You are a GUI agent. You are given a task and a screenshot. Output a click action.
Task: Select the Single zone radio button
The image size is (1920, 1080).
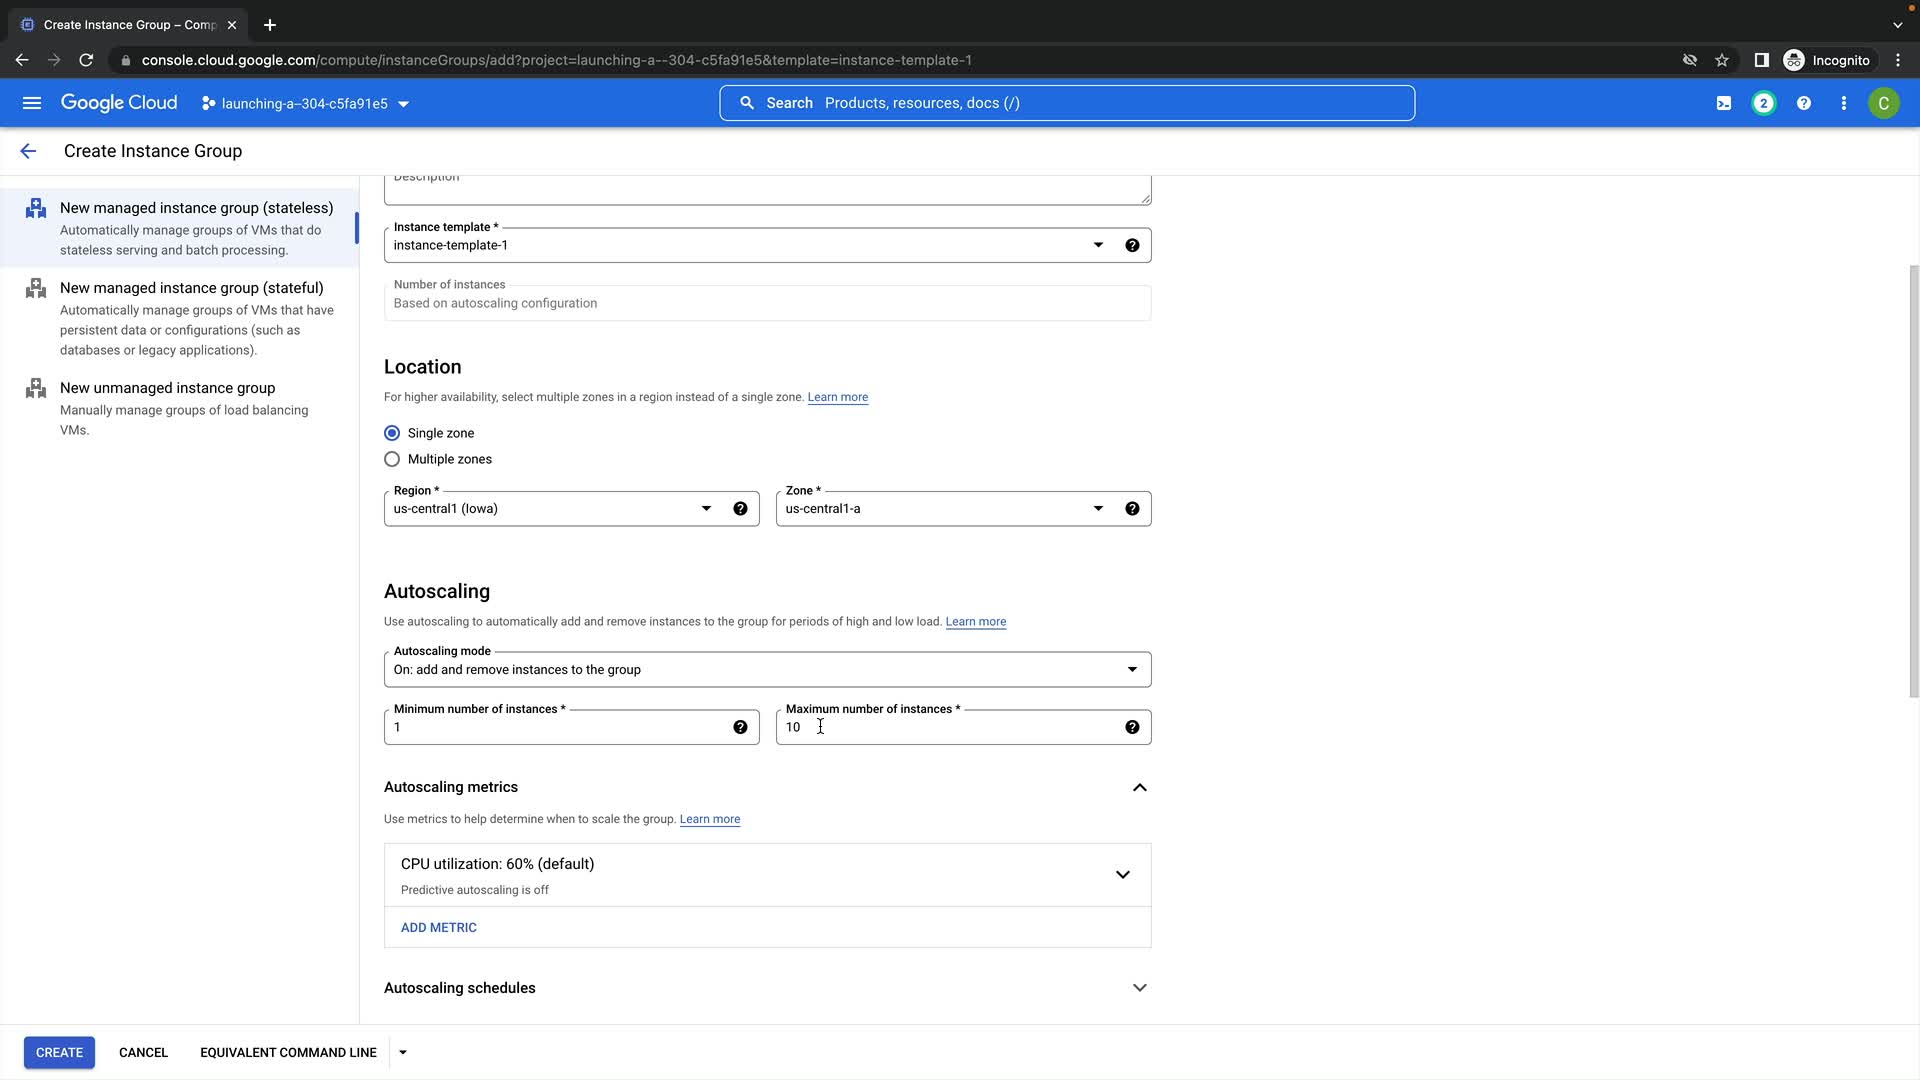click(x=392, y=433)
